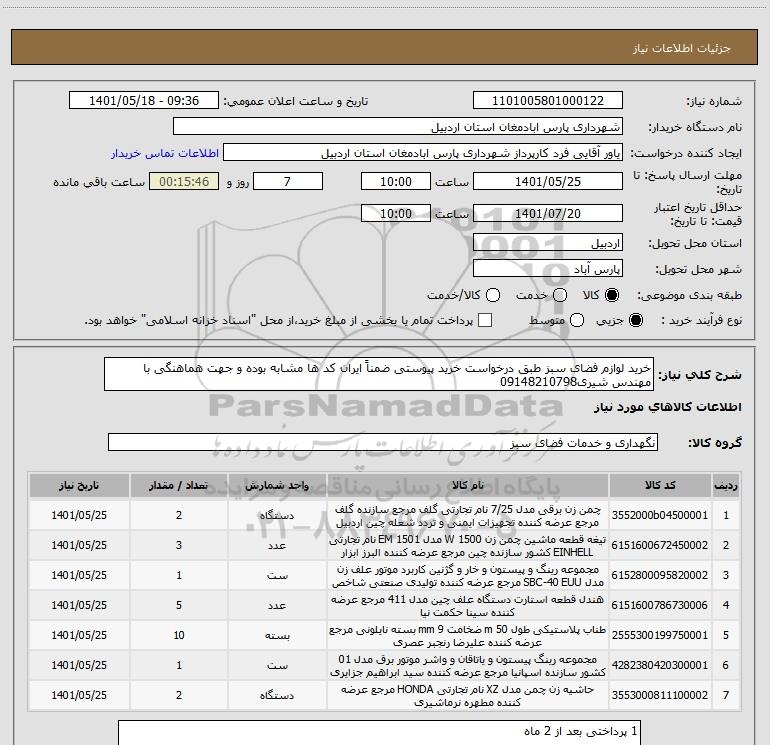Click the تاریخ نیاز column header
770x745 pixels.
79,485
